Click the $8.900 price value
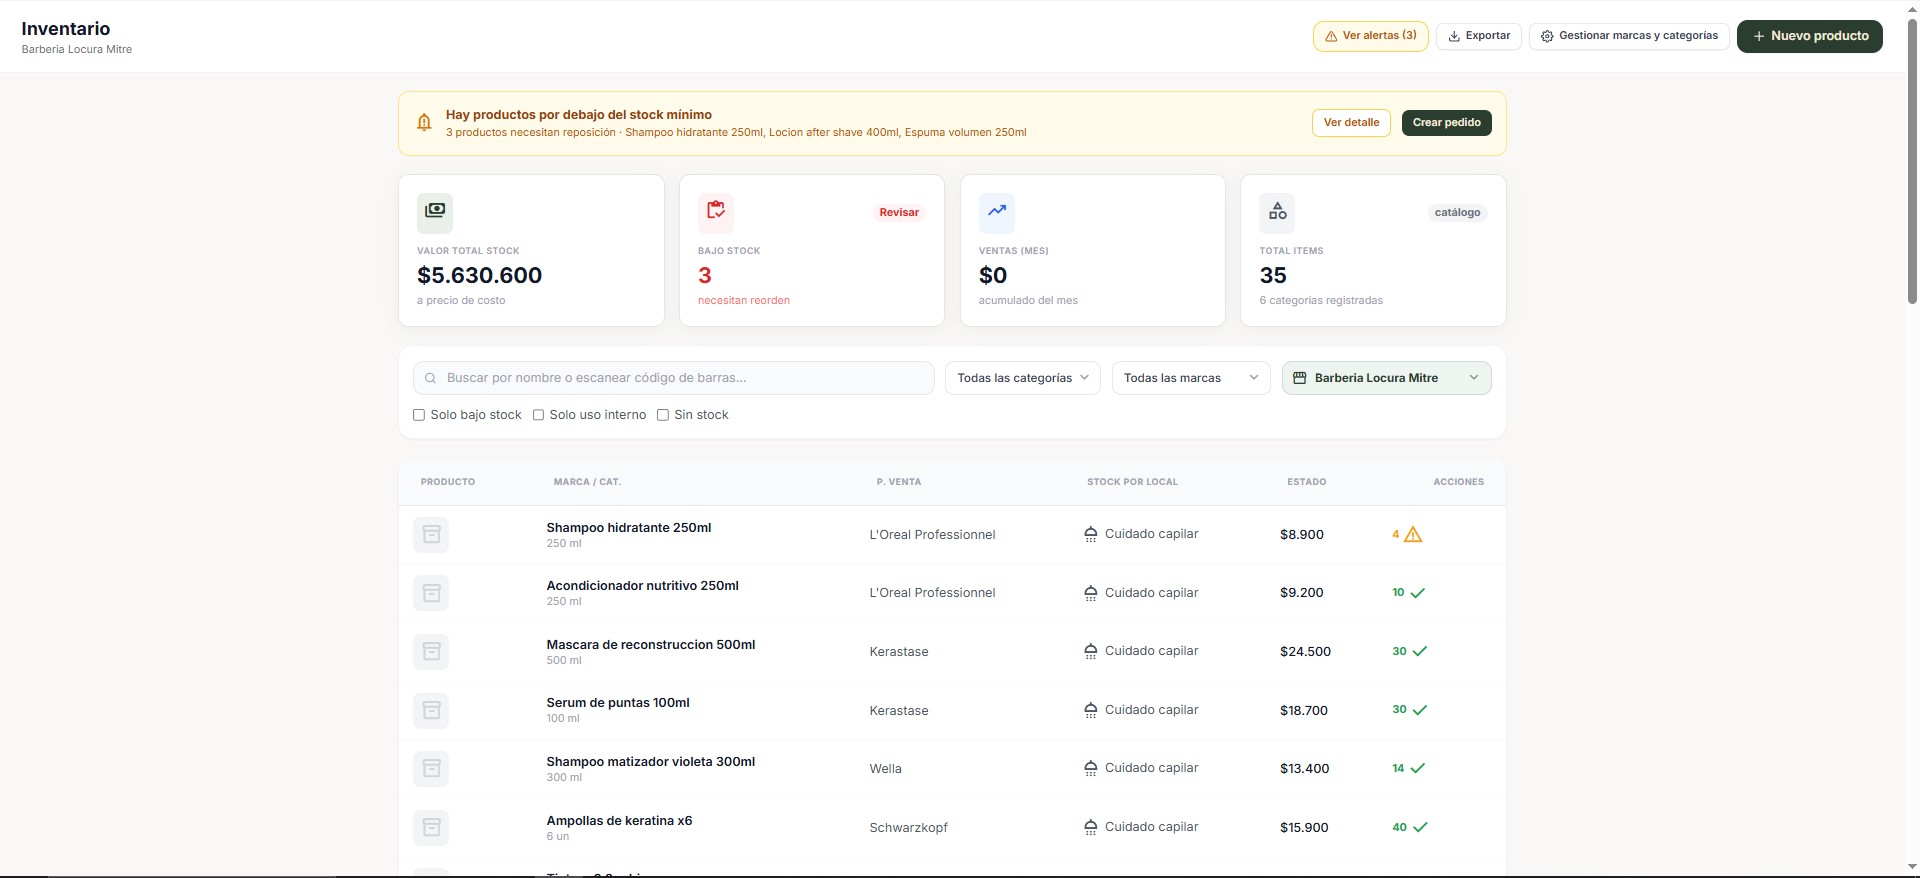 coord(1302,535)
